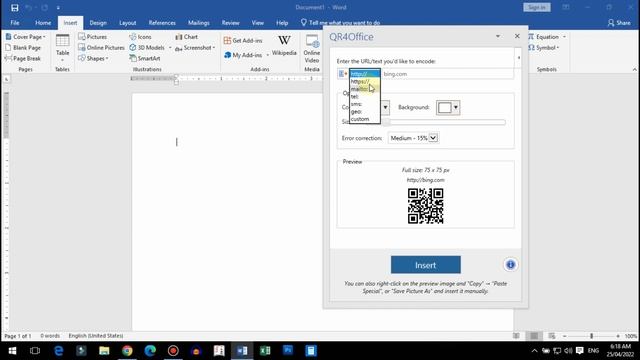640x360 pixels.
Task: Insert a Cover Page
Action: tap(25, 37)
